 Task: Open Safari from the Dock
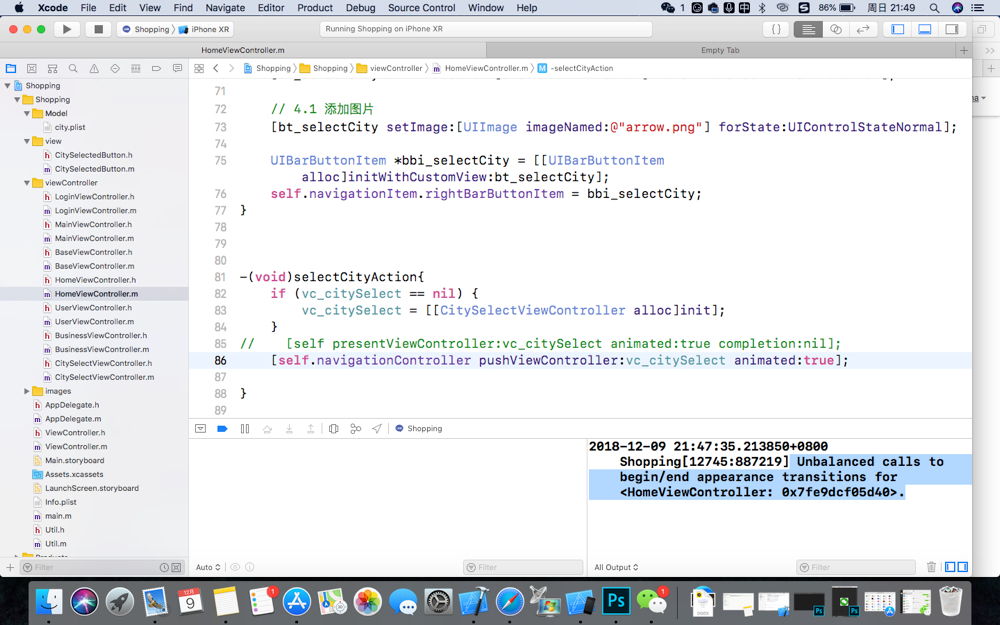[x=510, y=601]
